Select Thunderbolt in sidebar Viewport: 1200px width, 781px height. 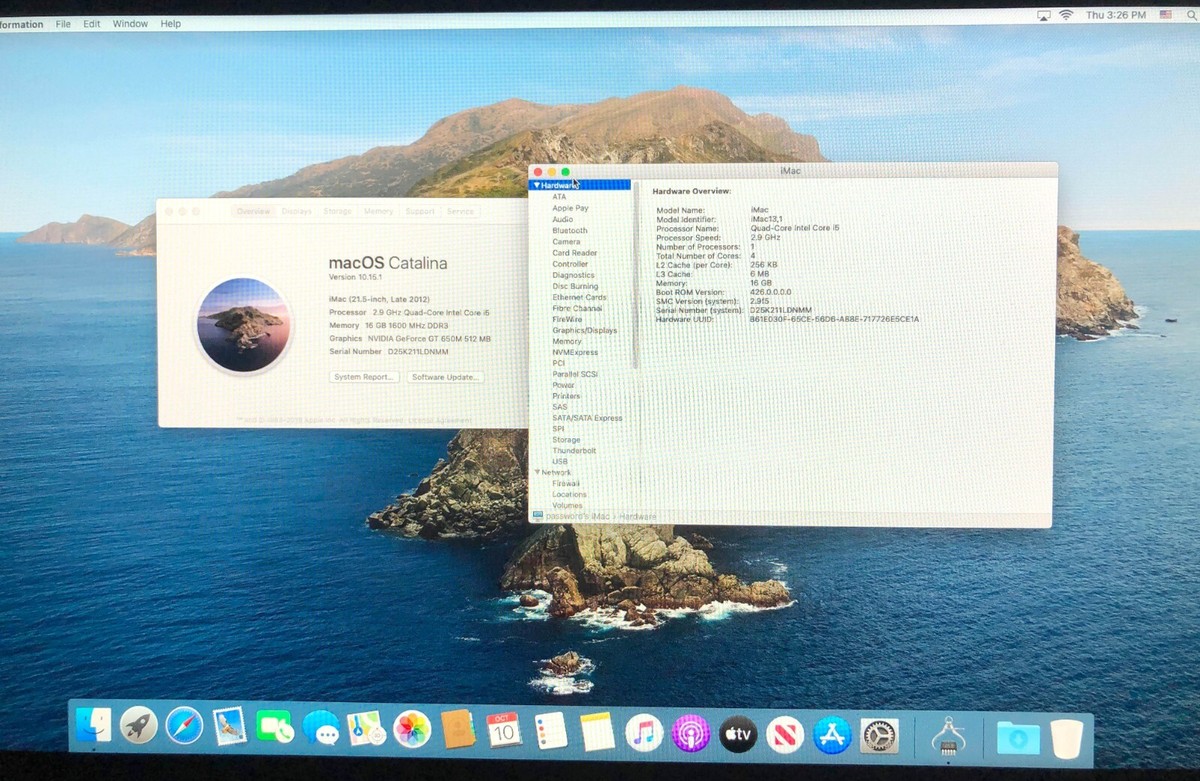574,451
